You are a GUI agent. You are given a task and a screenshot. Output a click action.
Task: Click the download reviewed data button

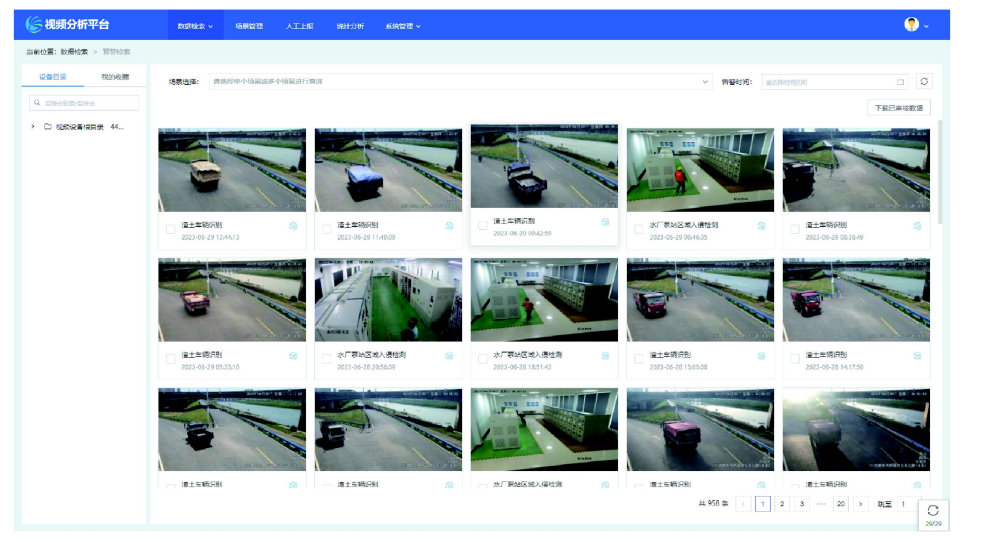pos(899,108)
